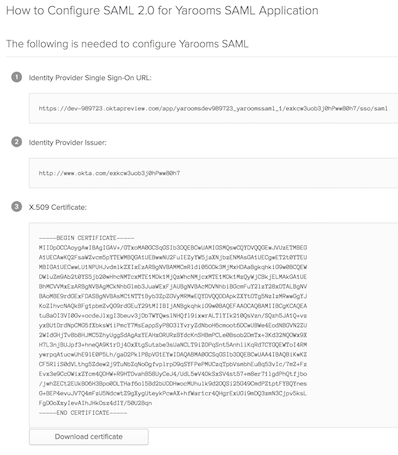Click the certificate line starting with A1UECAwKQ2
398x455 pixels.
pos(173,257)
